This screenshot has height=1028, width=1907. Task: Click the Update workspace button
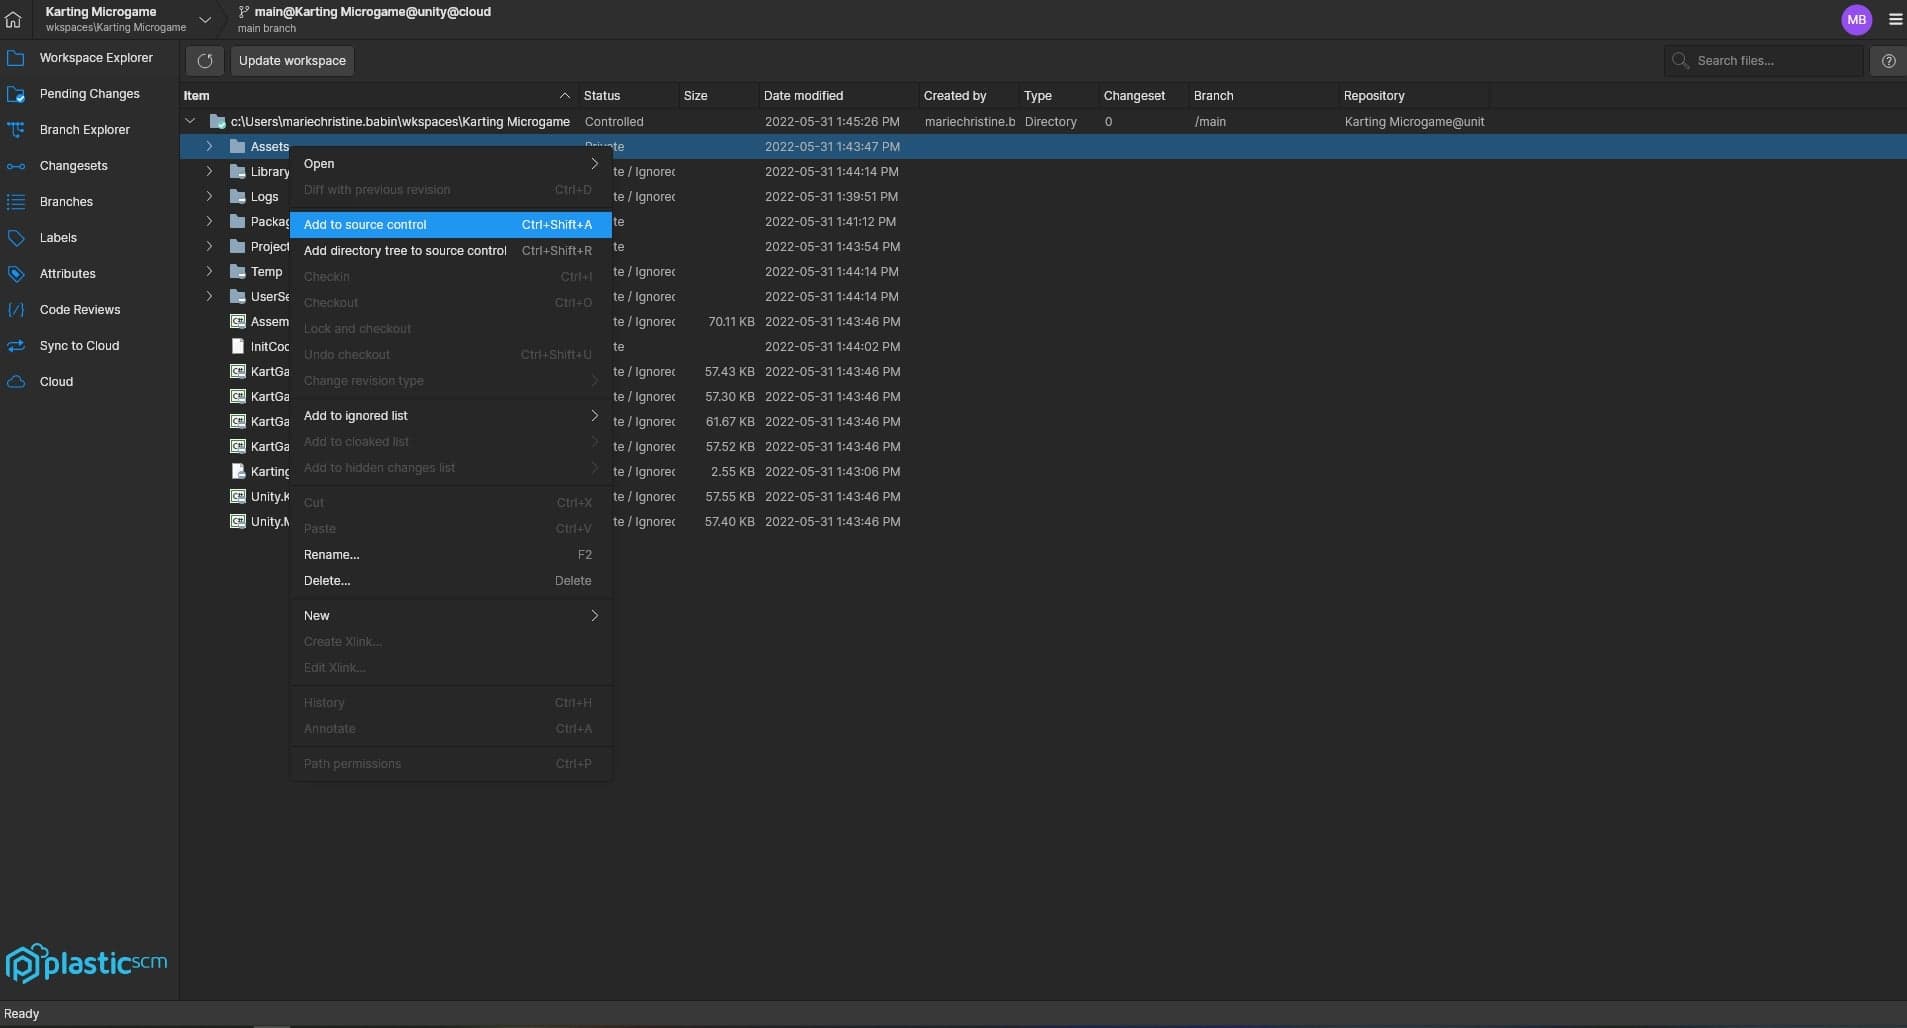click(291, 60)
